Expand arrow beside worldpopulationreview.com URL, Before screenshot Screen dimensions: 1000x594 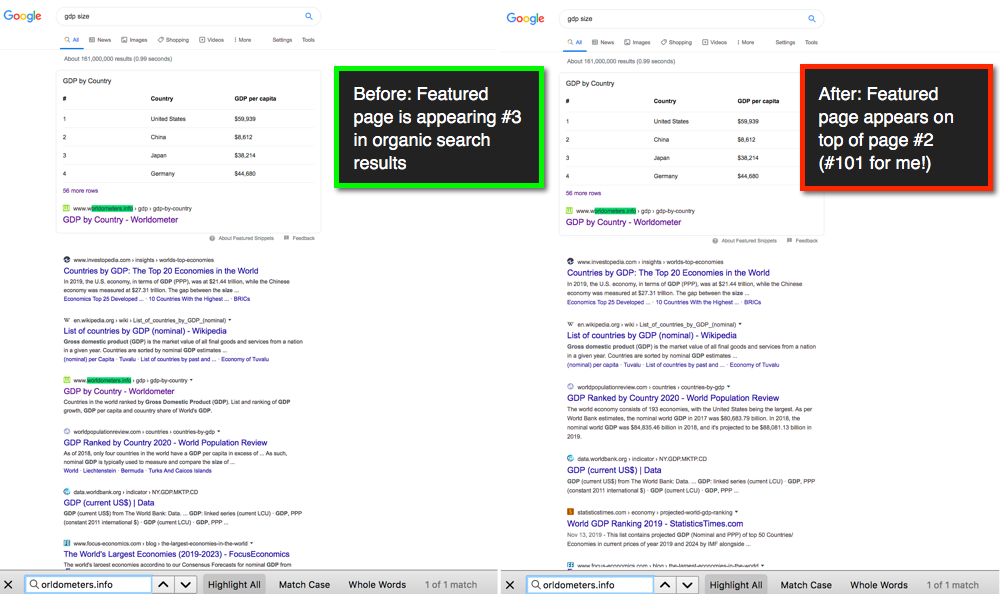click(219, 431)
